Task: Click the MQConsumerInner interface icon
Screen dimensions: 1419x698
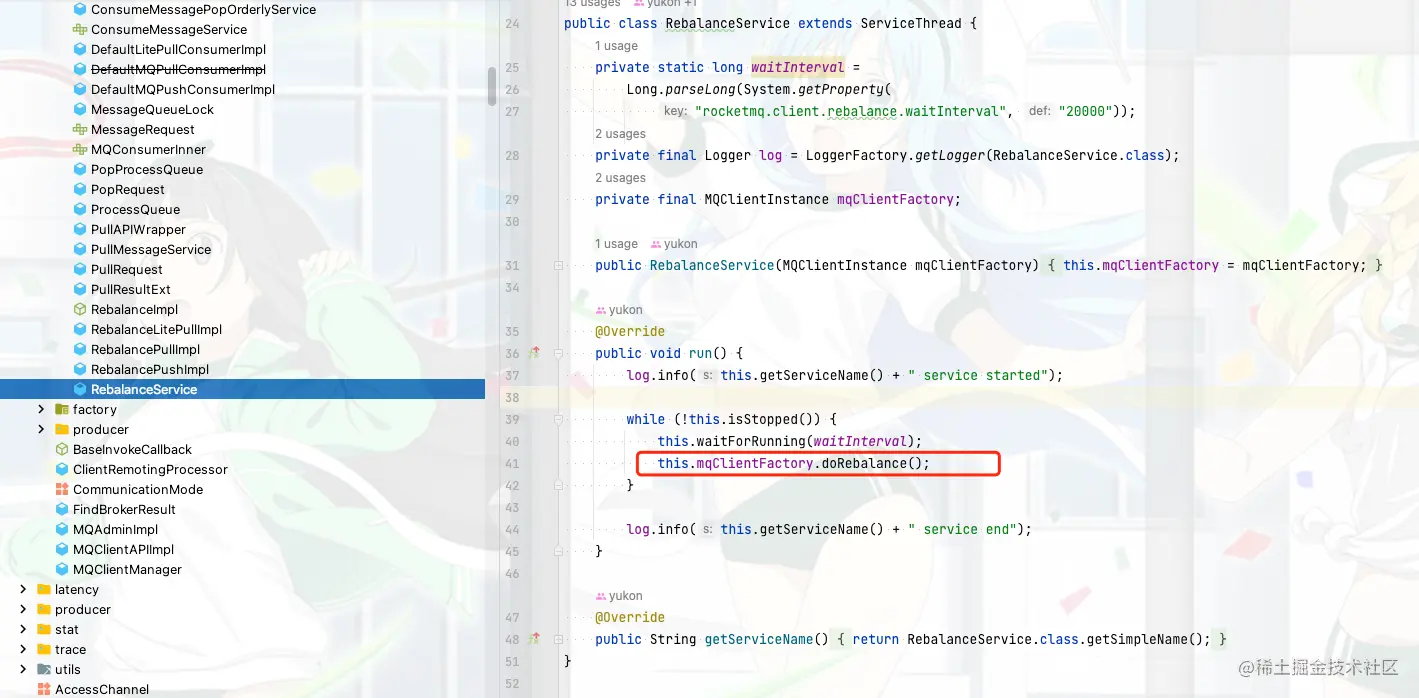Action: [x=80, y=149]
